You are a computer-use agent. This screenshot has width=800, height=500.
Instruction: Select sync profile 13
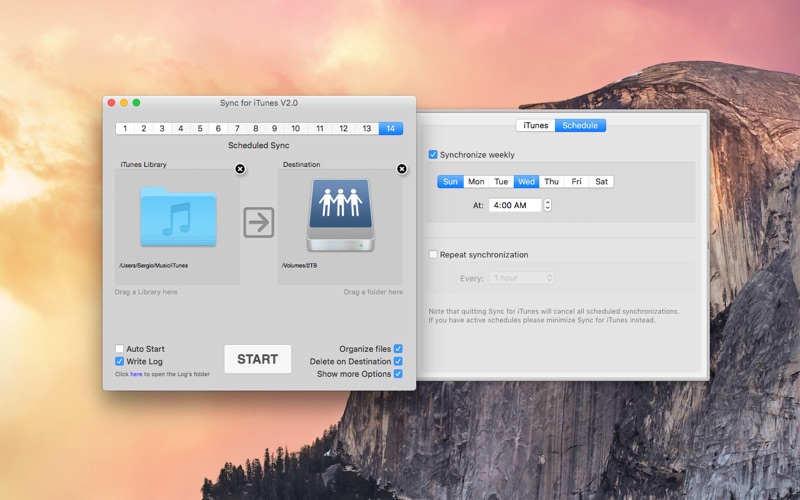(367, 129)
